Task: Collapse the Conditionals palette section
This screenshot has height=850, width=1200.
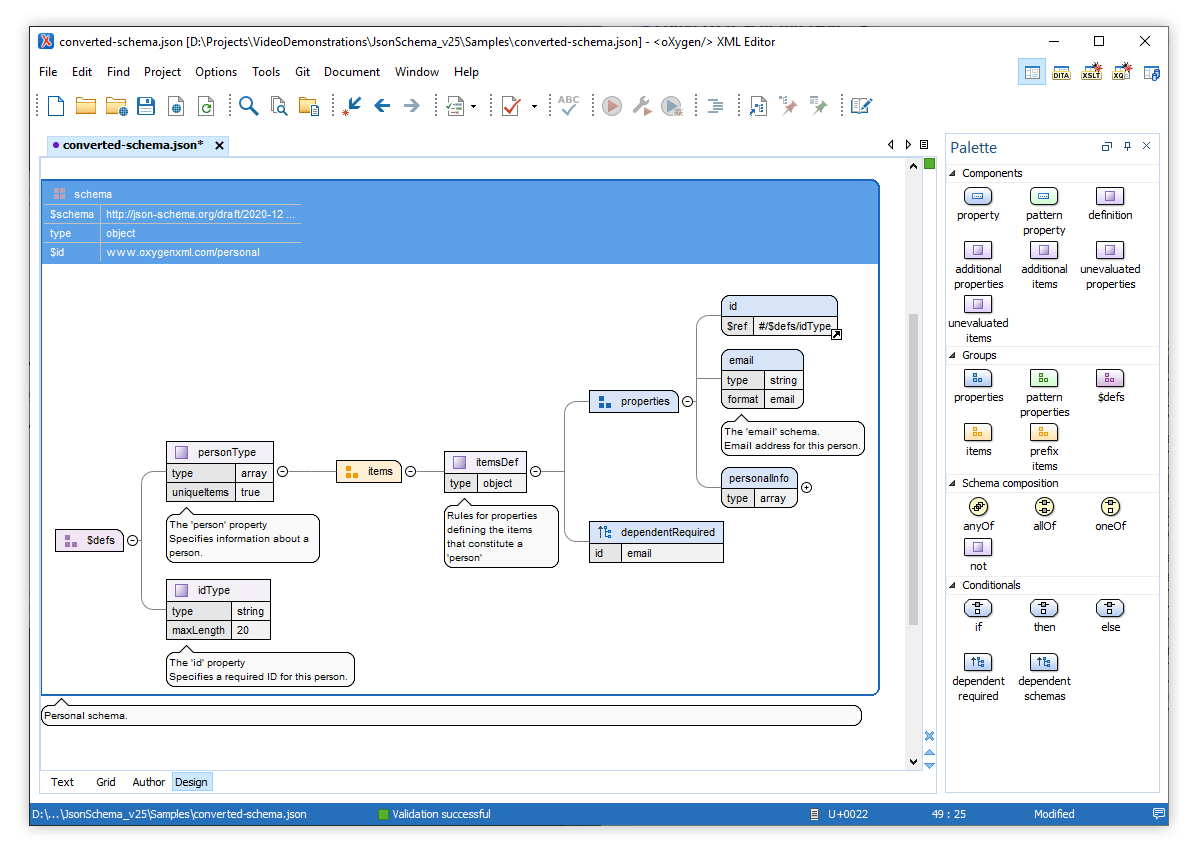Action: [952, 585]
